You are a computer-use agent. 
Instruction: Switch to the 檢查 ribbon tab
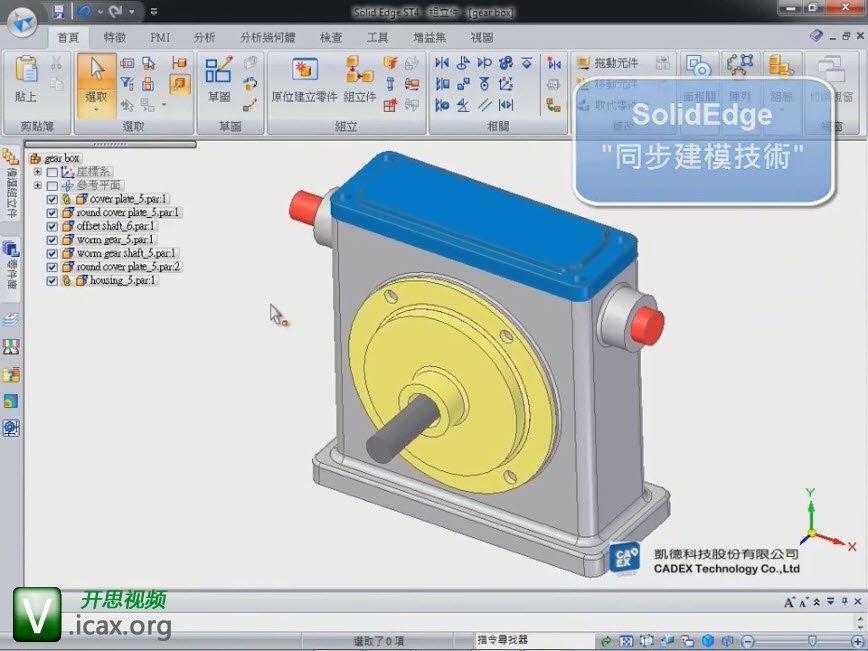pyautogui.click(x=331, y=38)
